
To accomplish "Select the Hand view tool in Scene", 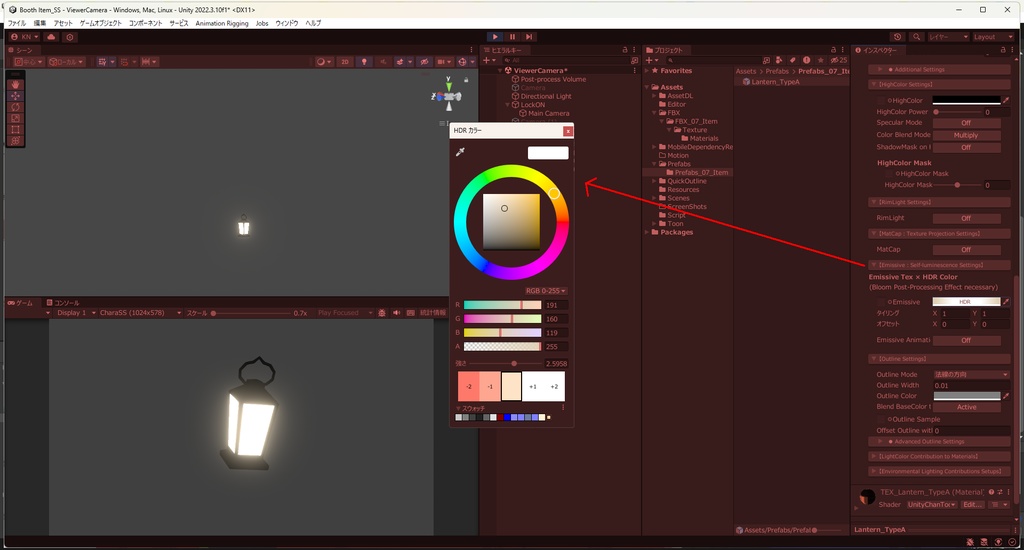I will tap(16, 84).
